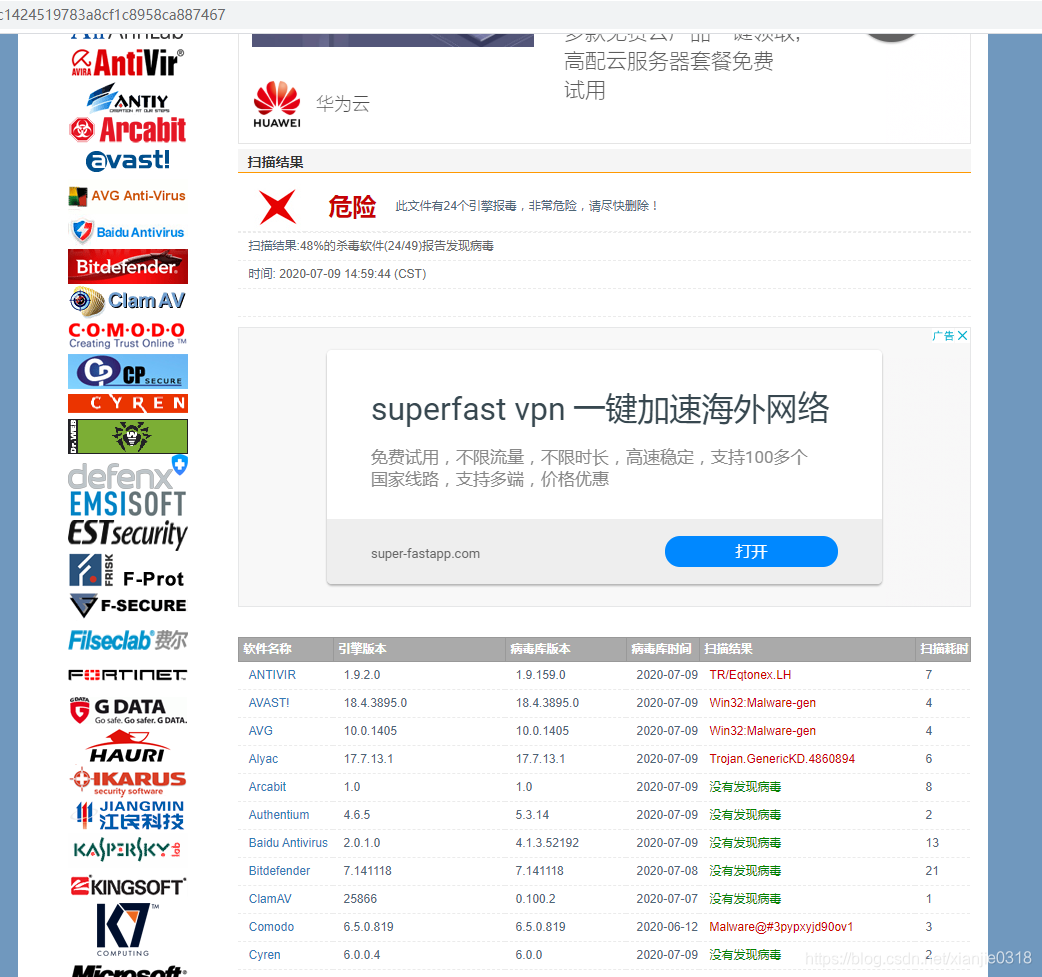Viewport: 1042px width, 977px height.
Task: Select the Trojan.GenericKD.4860894 result text
Action: point(782,759)
